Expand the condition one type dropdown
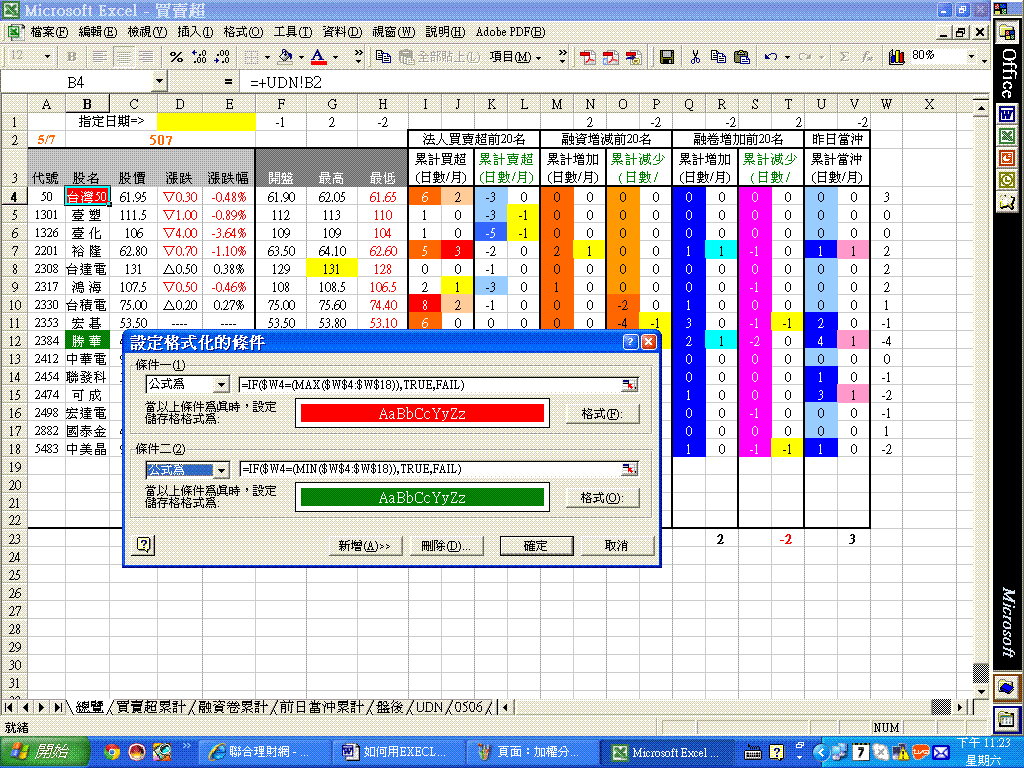The width and height of the screenshot is (1024, 768). [221, 385]
